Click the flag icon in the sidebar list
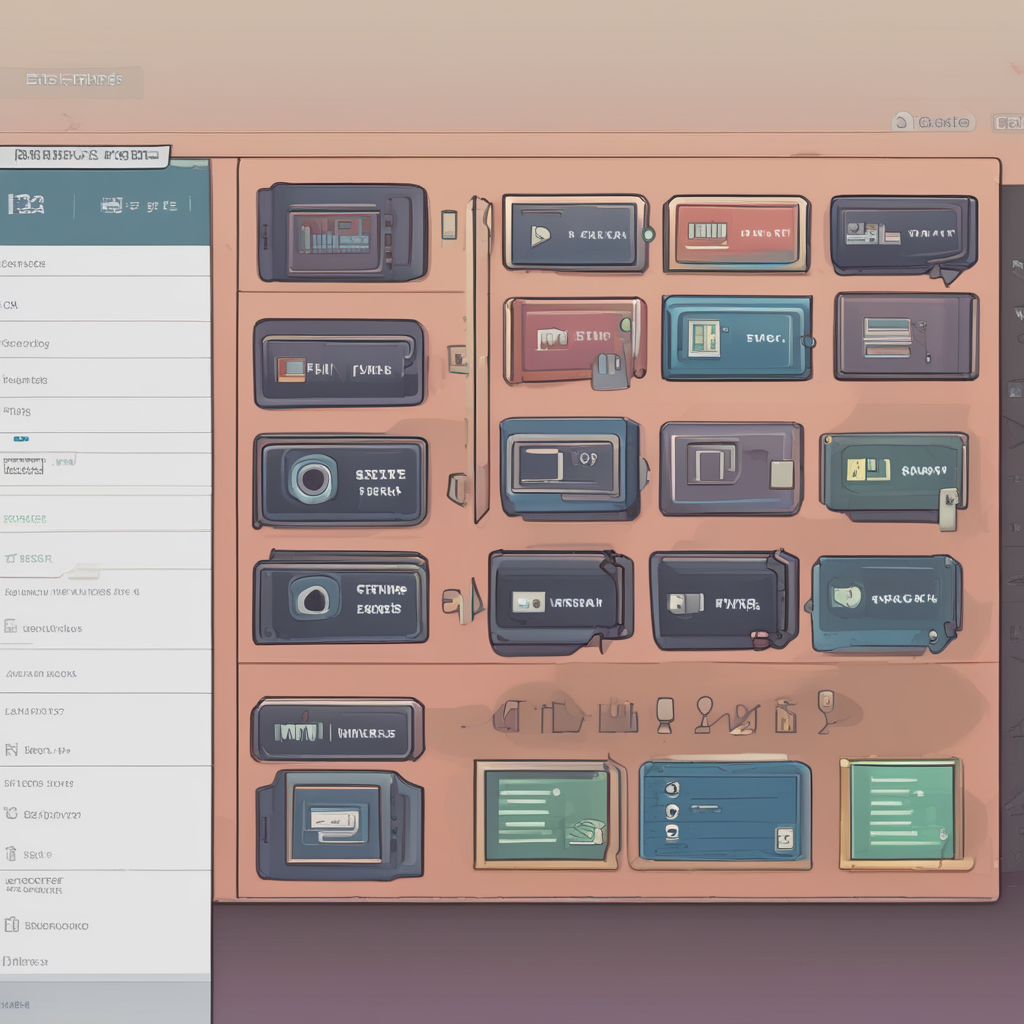Image resolution: width=1024 pixels, height=1024 pixels. point(11,749)
